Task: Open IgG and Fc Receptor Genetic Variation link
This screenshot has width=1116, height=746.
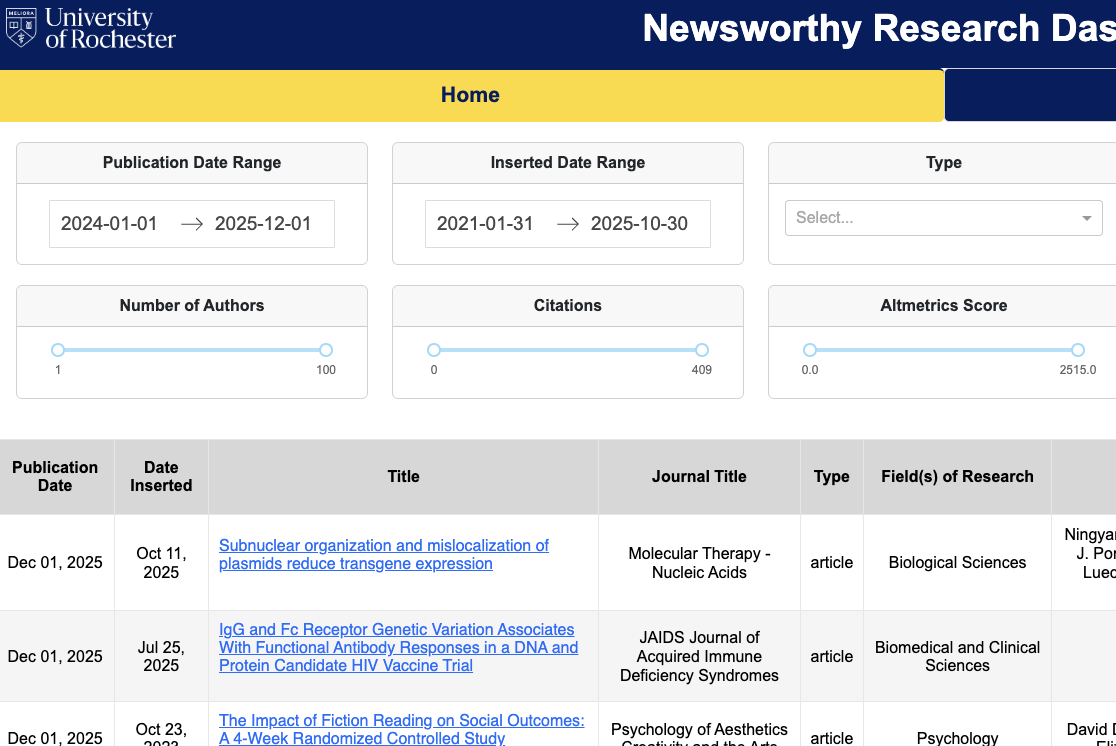Action: click(399, 648)
